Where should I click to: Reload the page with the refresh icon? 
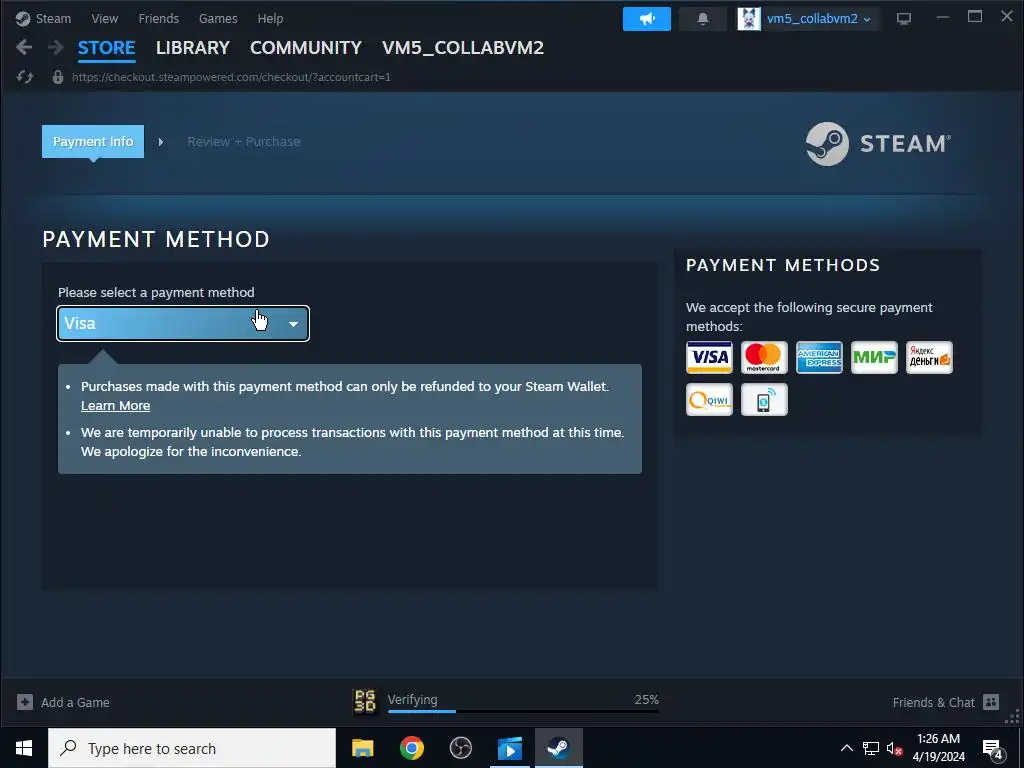[25, 77]
